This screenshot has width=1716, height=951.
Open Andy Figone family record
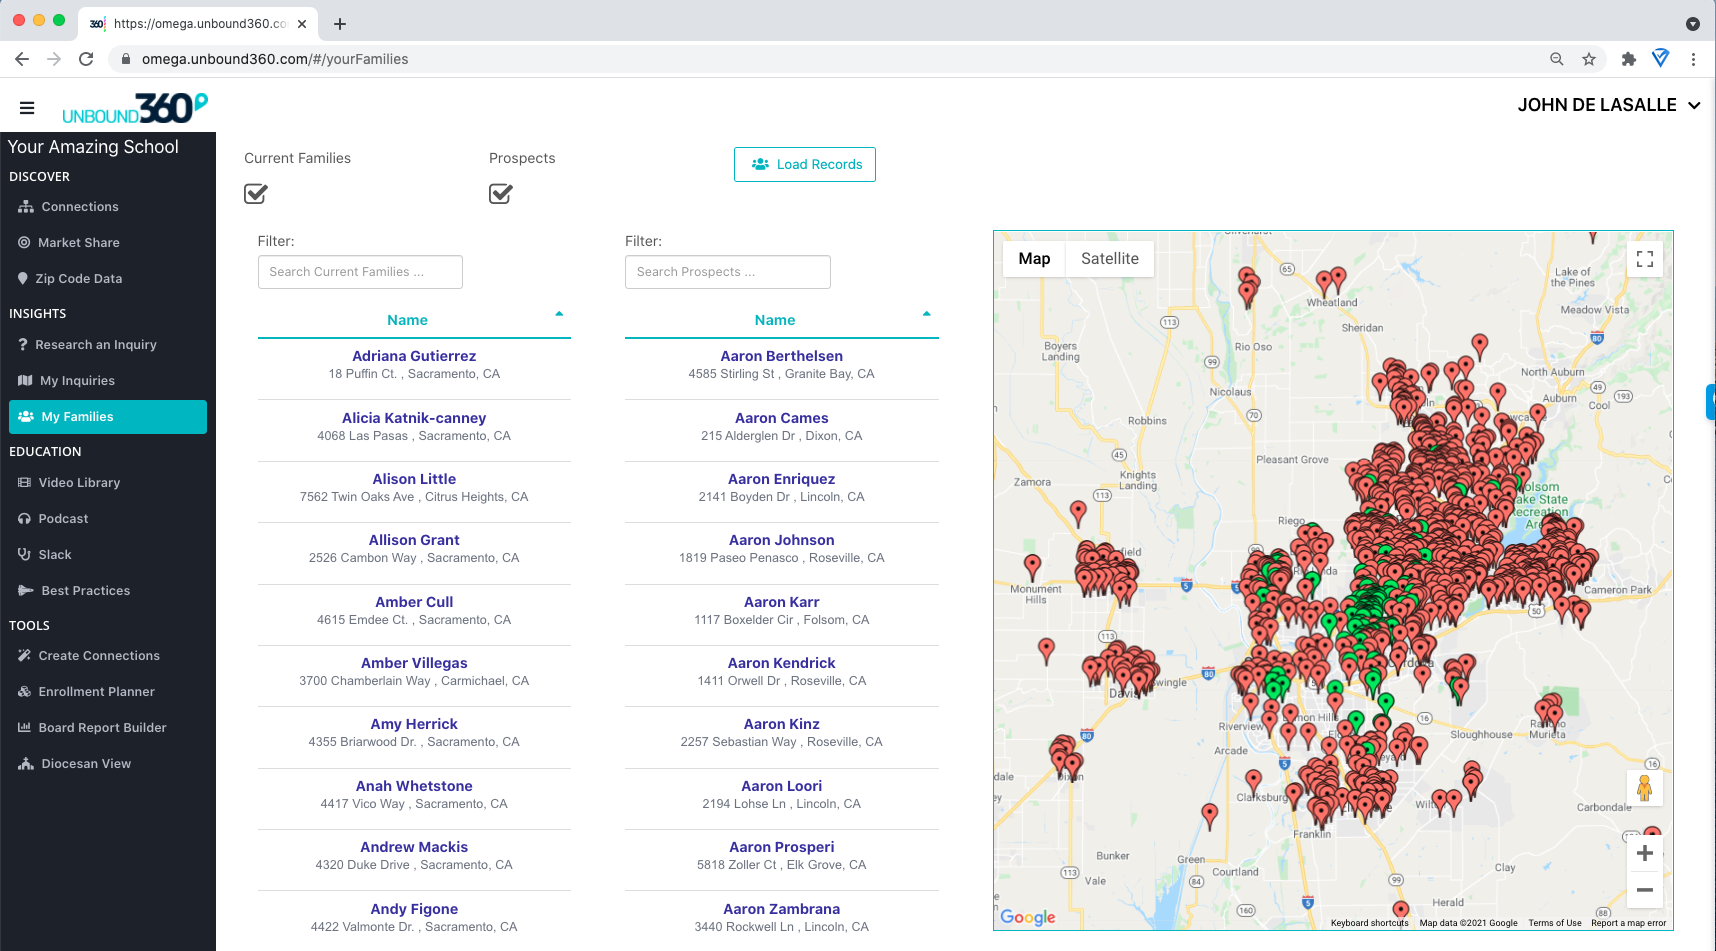click(414, 909)
